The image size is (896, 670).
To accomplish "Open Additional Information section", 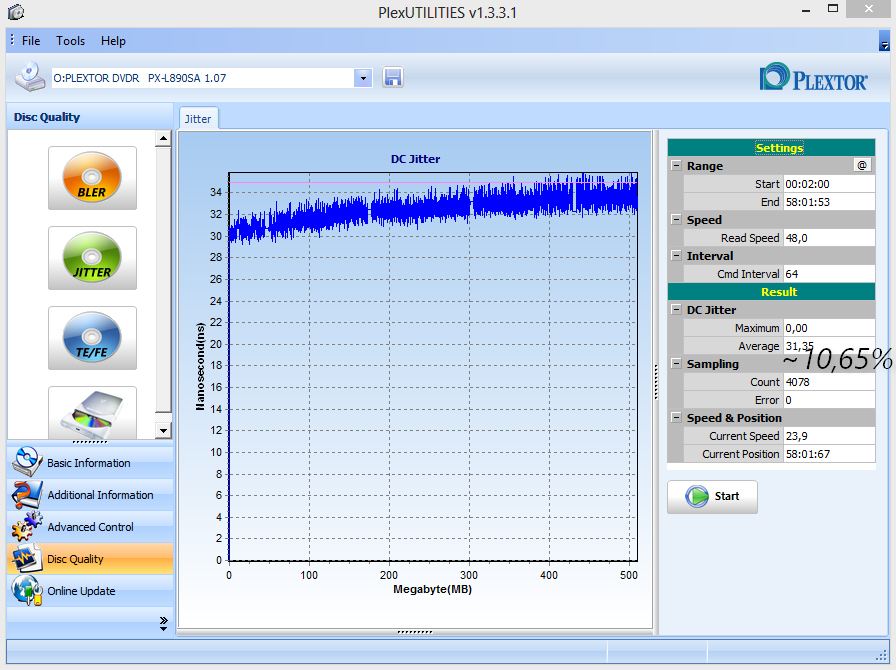I will [90, 494].
